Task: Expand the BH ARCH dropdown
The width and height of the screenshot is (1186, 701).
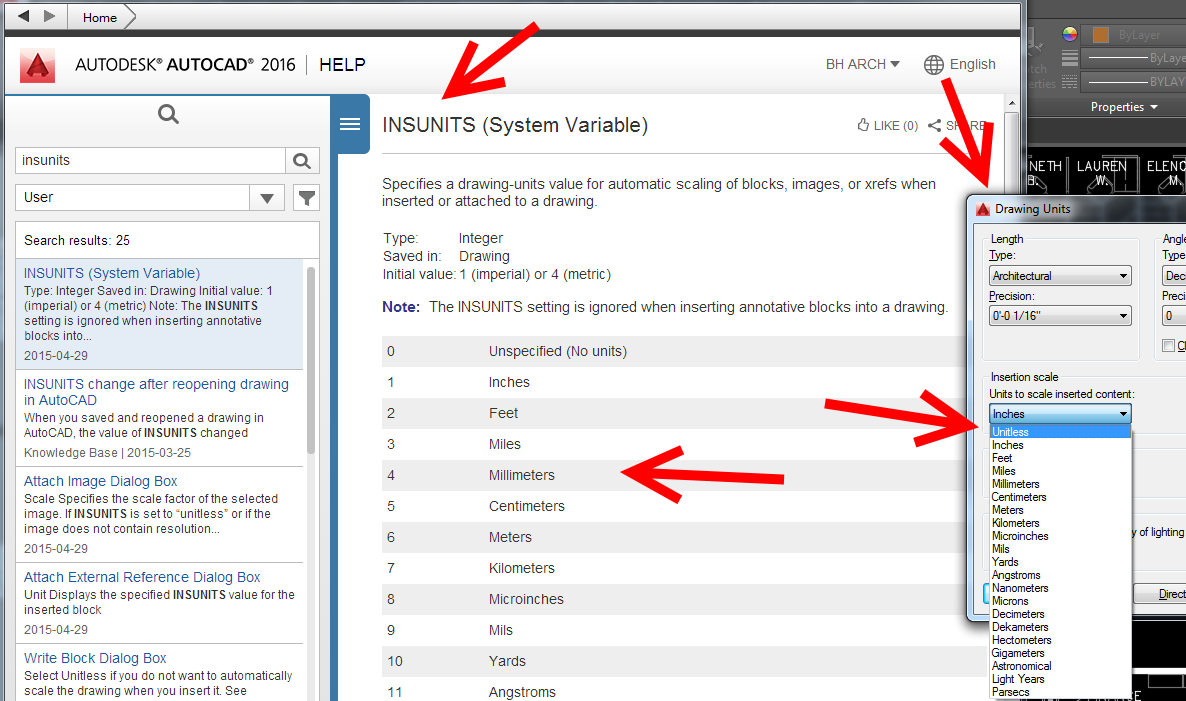Action: tap(862, 64)
